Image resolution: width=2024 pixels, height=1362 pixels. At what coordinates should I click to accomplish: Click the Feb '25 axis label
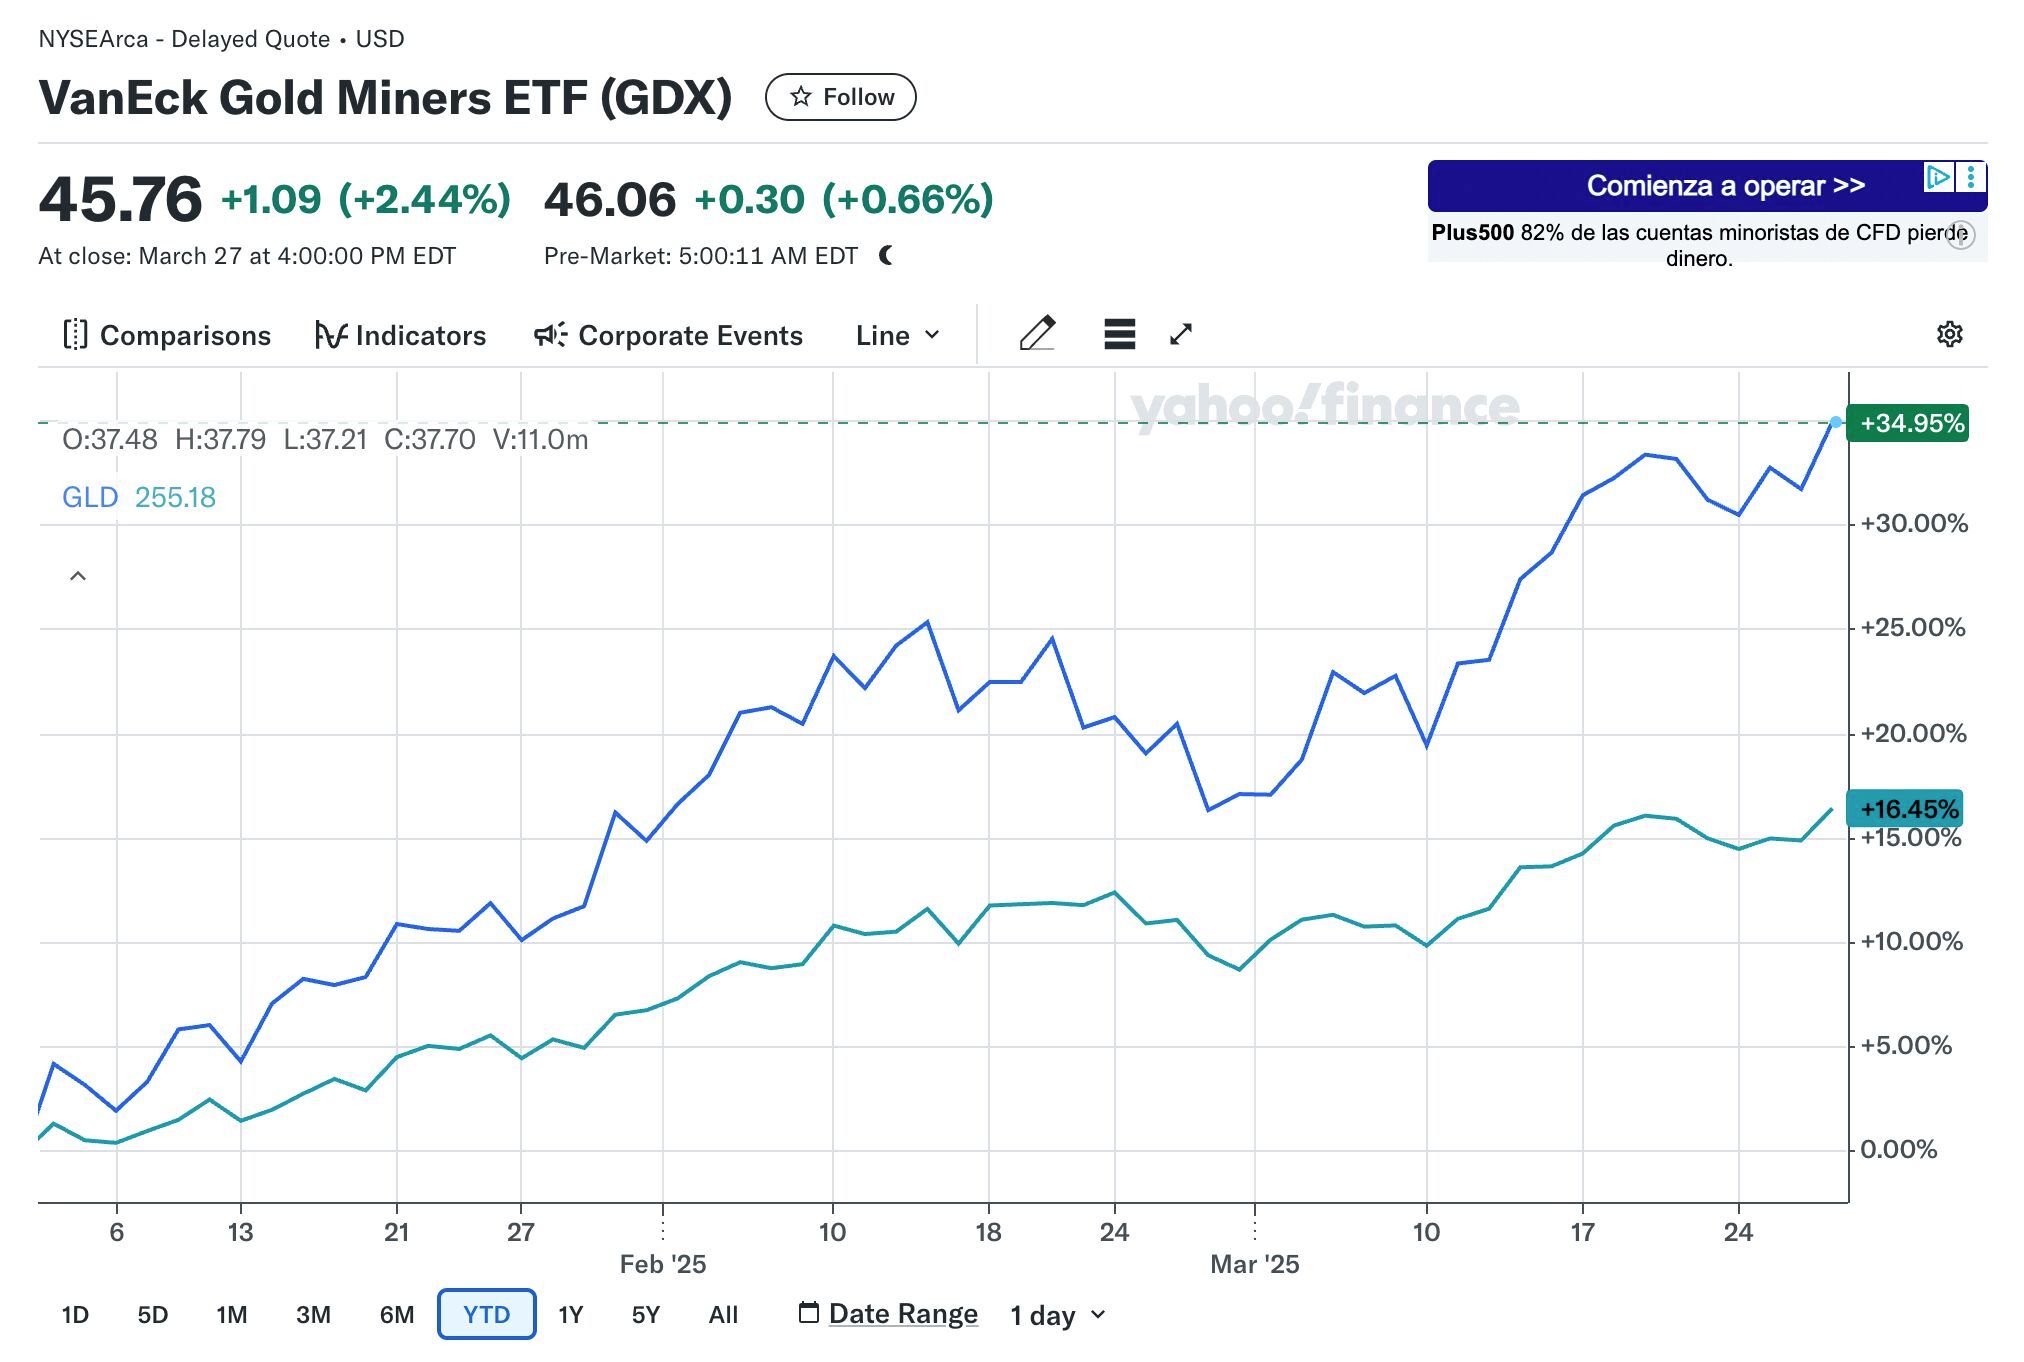[663, 1264]
